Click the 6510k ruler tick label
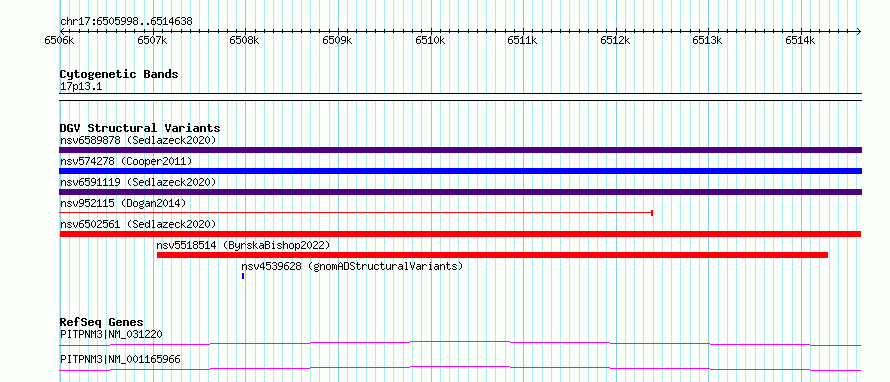This screenshot has width=890, height=382. click(x=431, y=41)
